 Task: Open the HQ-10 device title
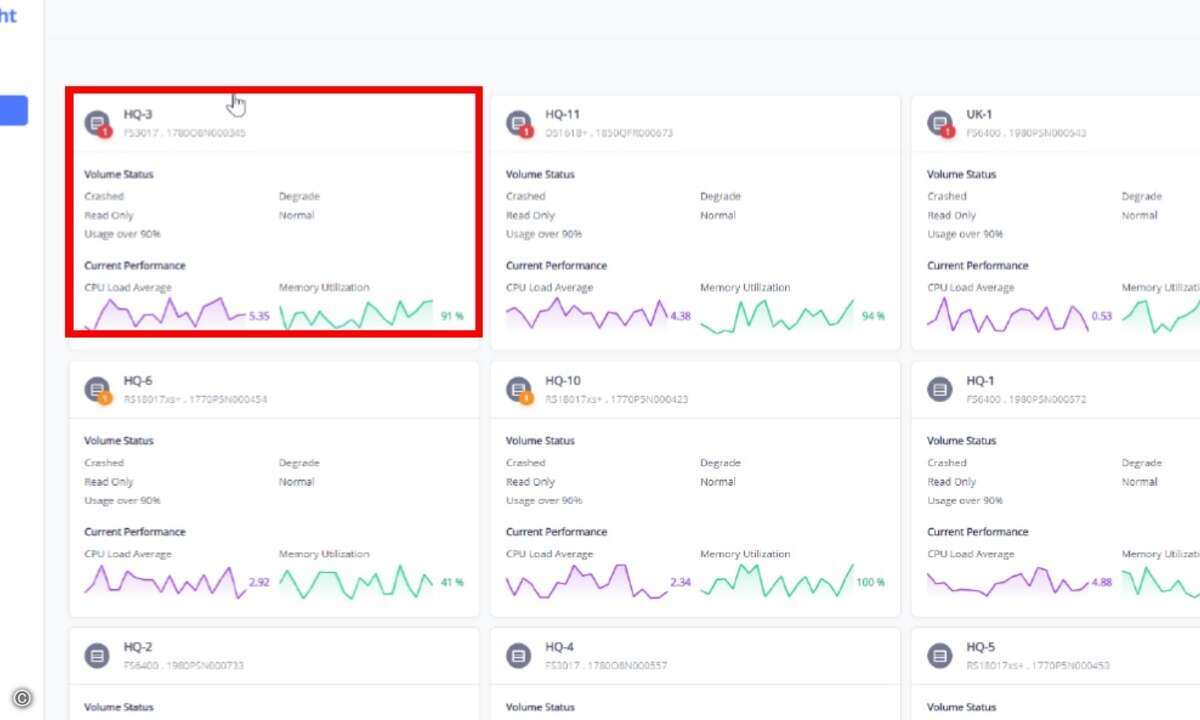coord(562,381)
